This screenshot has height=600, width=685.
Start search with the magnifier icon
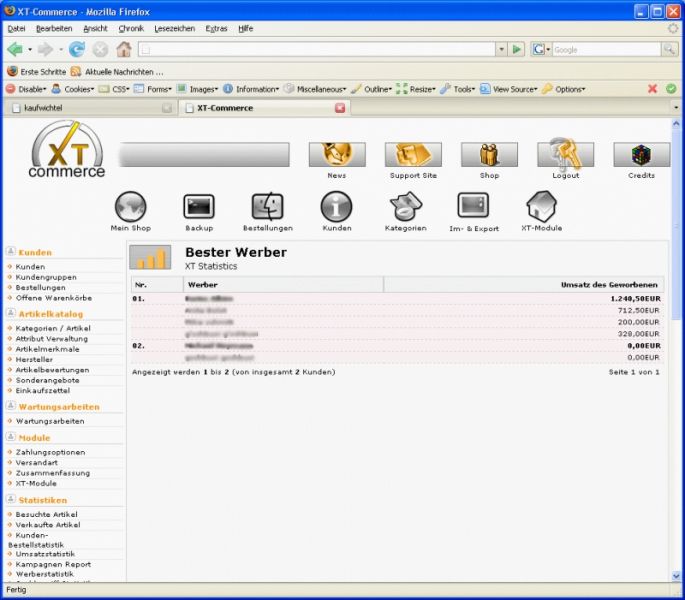click(x=669, y=49)
